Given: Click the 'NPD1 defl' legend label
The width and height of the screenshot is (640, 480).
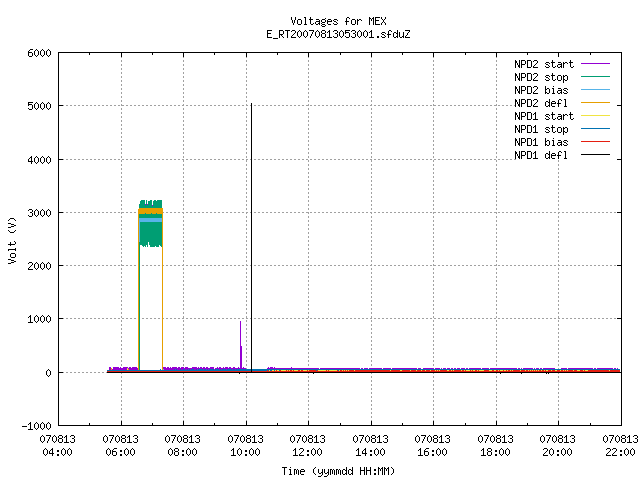Looking at the screenshot, I should 541,156.
